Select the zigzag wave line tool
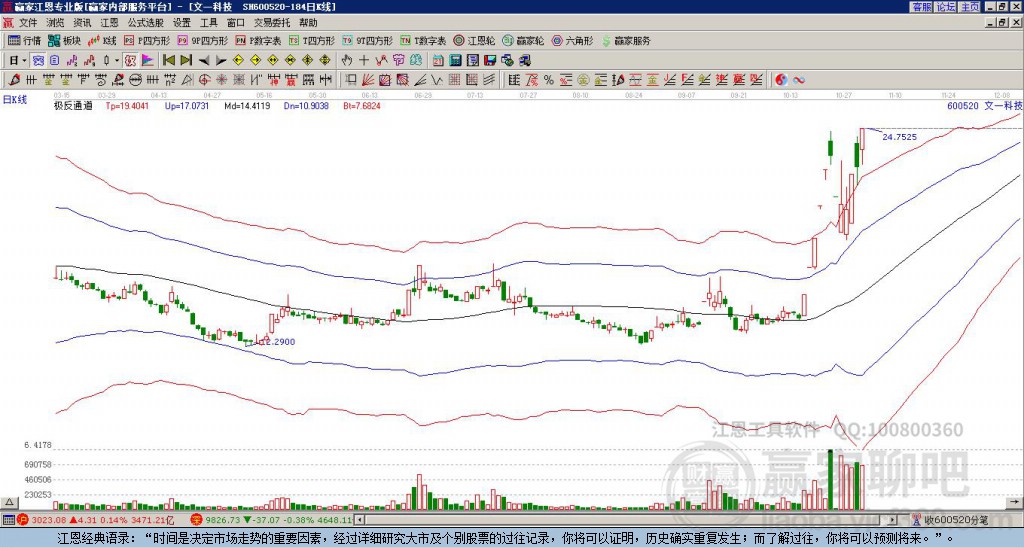 (436, 80)
